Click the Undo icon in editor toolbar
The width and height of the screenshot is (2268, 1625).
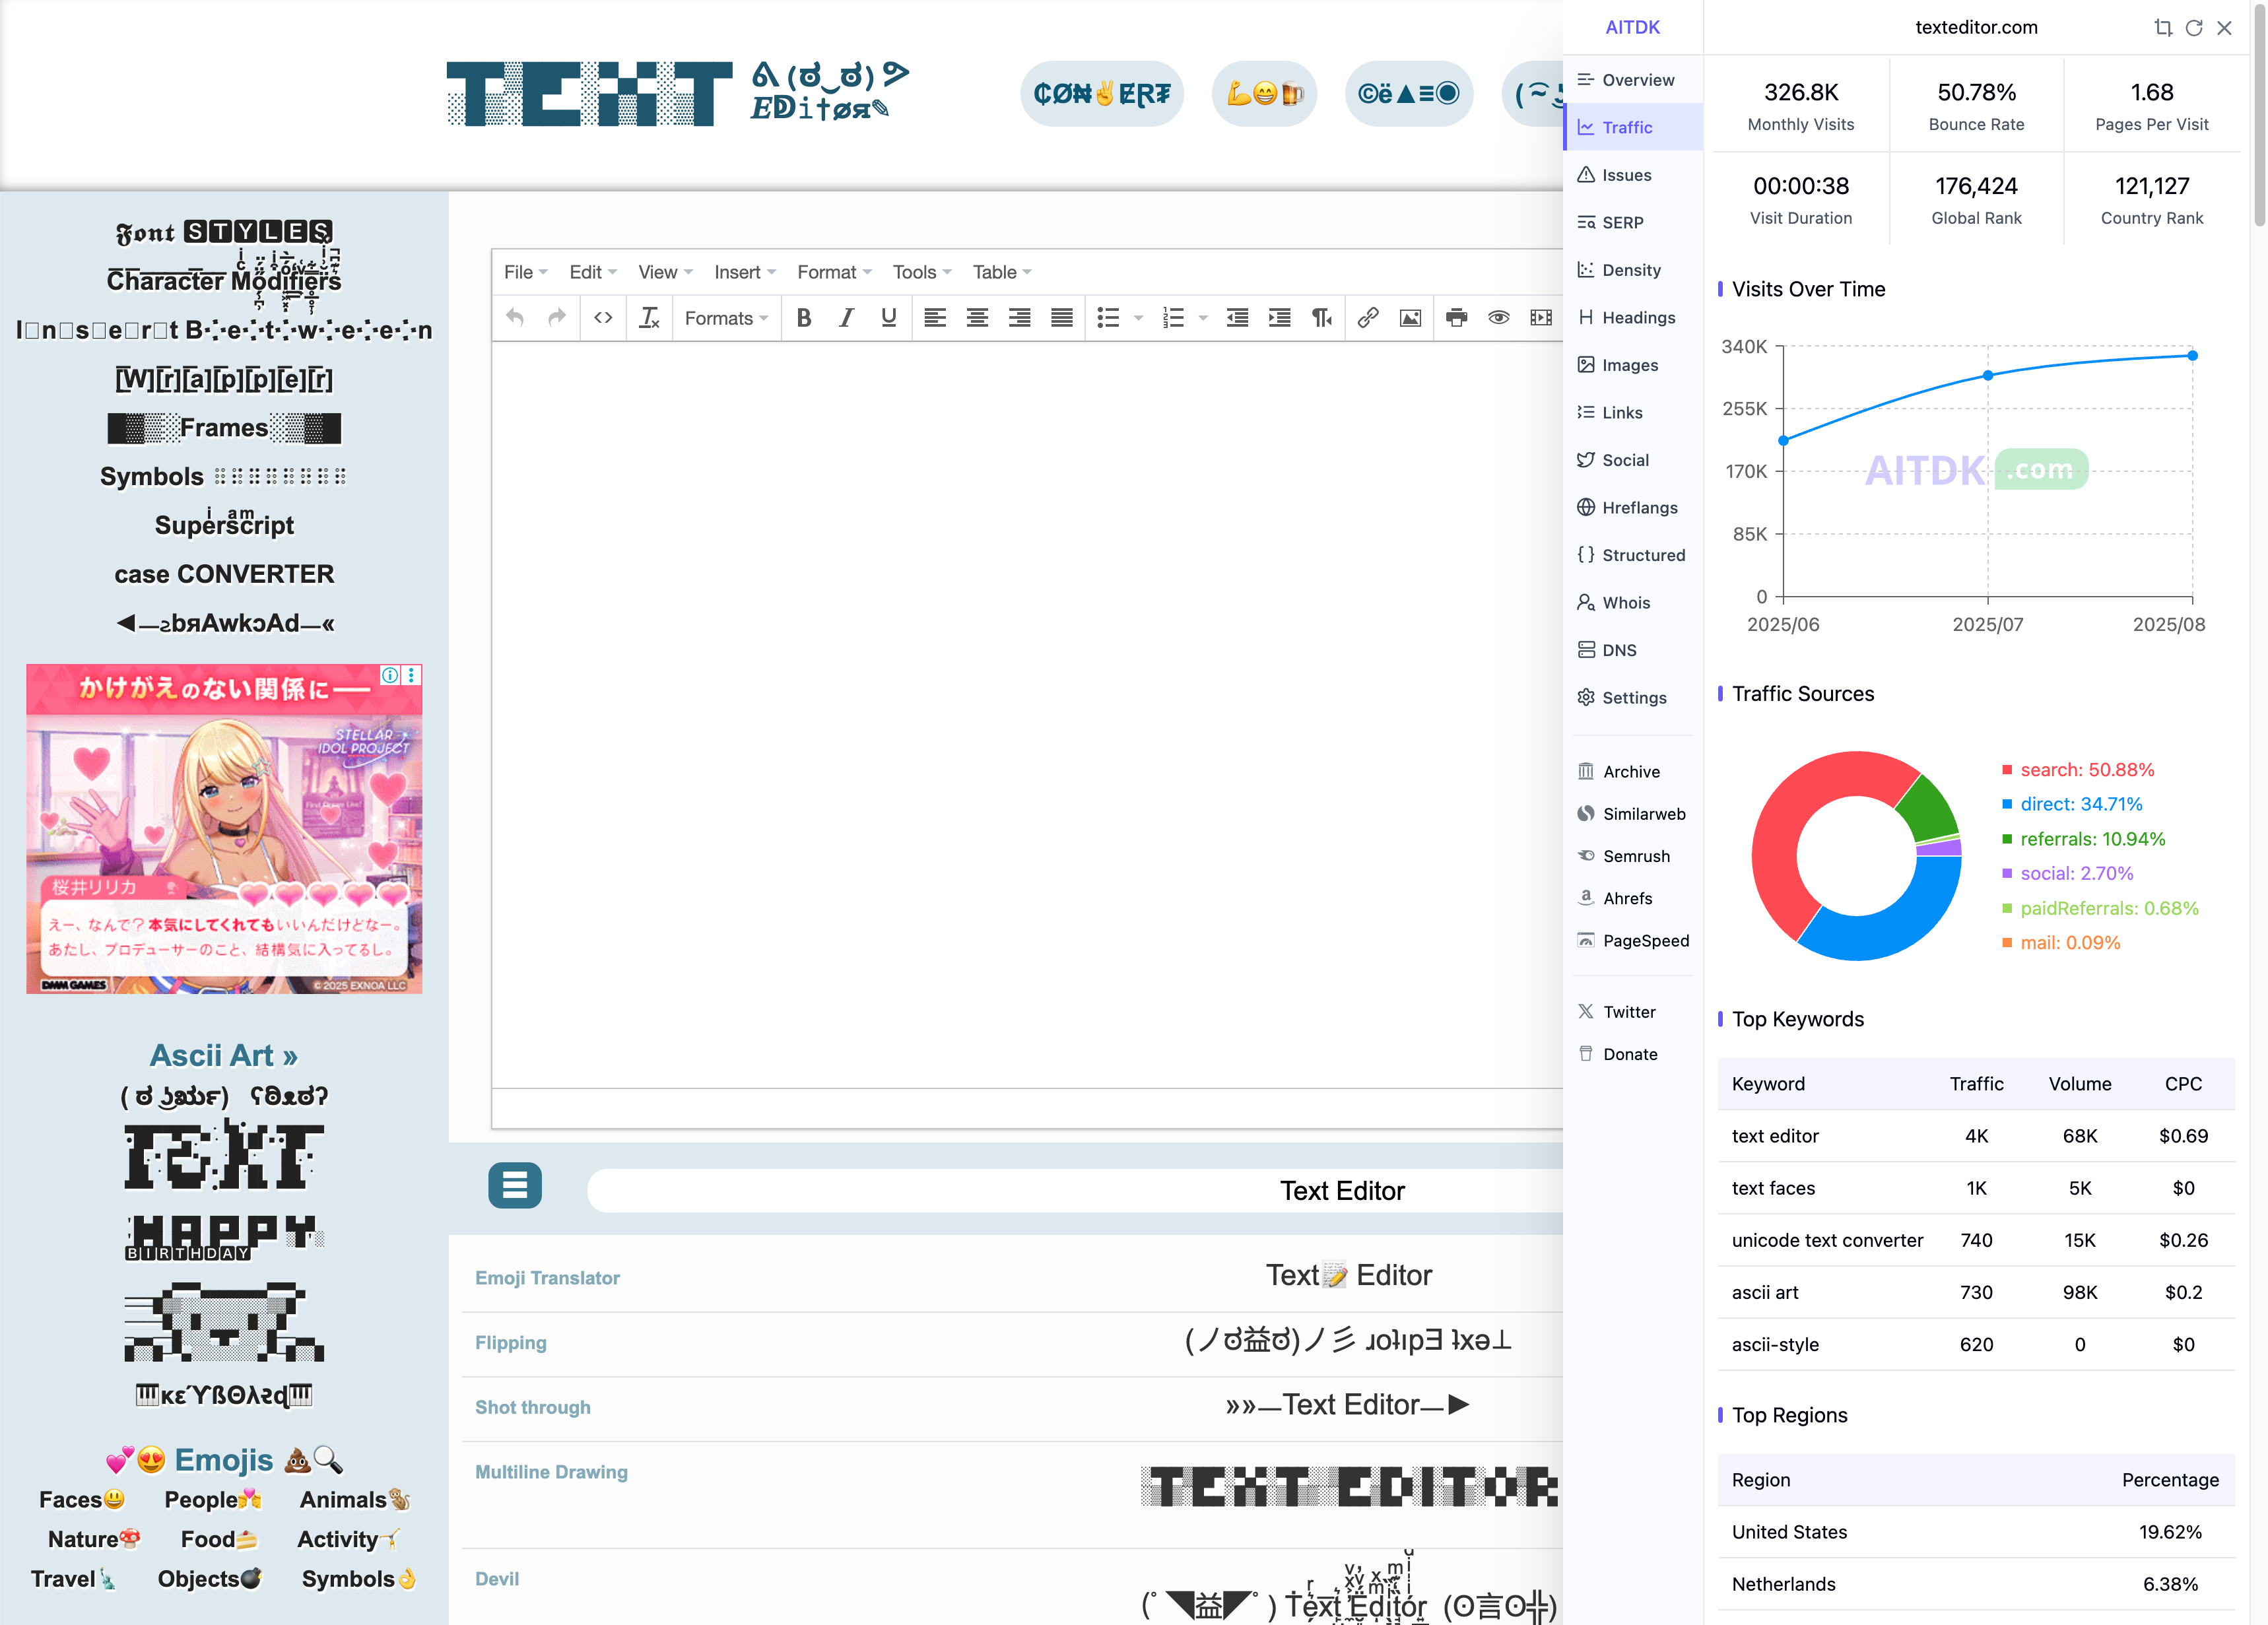(x=515, y=318)
